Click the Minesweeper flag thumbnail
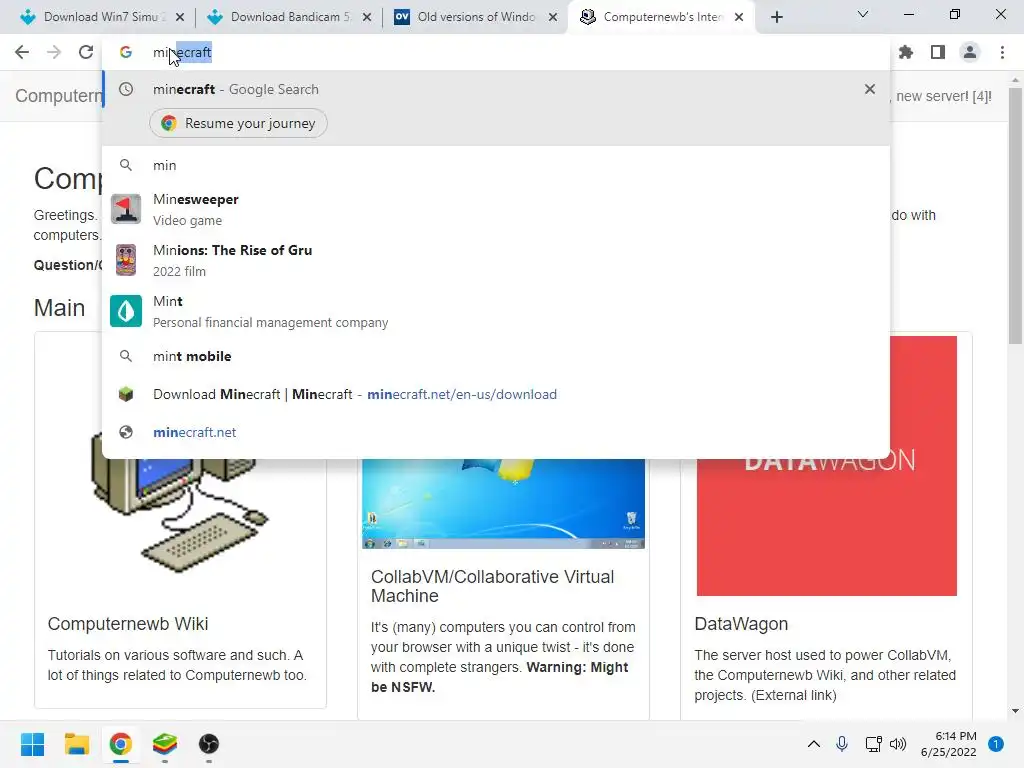1024x768 pixels. 126,209
